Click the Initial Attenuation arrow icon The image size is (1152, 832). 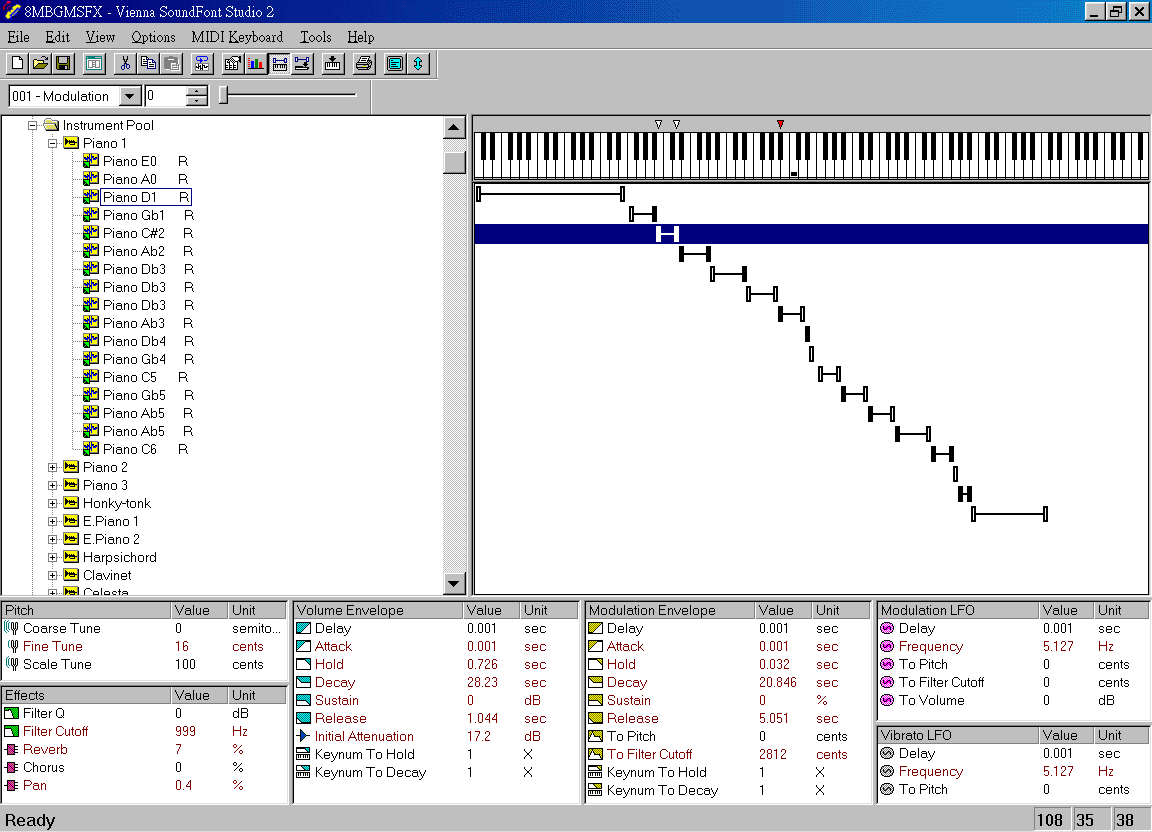click(303, 736)
